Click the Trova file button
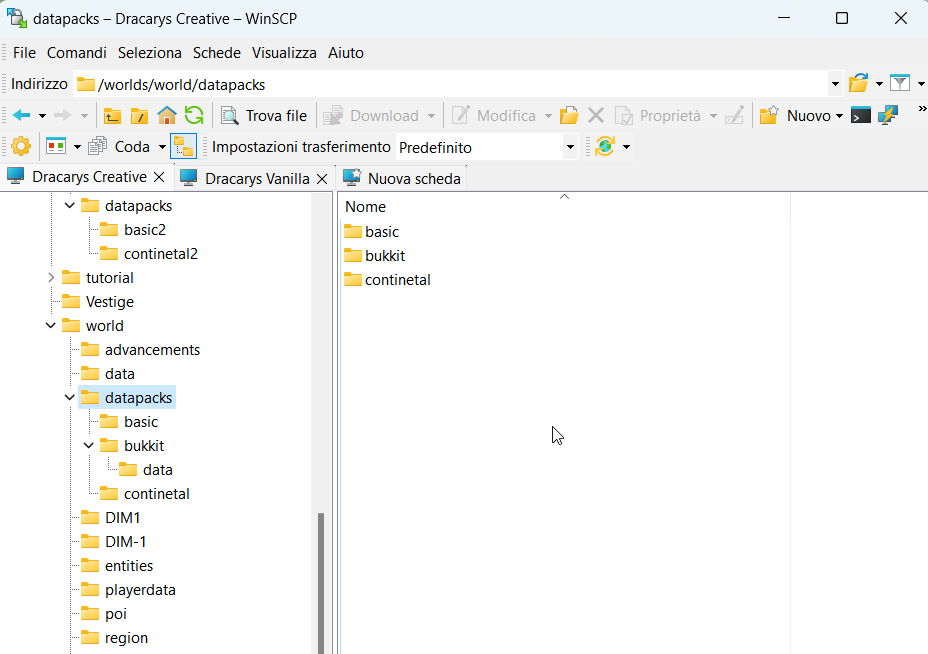This screenshot has width=928, height=654. coord(264,116)
